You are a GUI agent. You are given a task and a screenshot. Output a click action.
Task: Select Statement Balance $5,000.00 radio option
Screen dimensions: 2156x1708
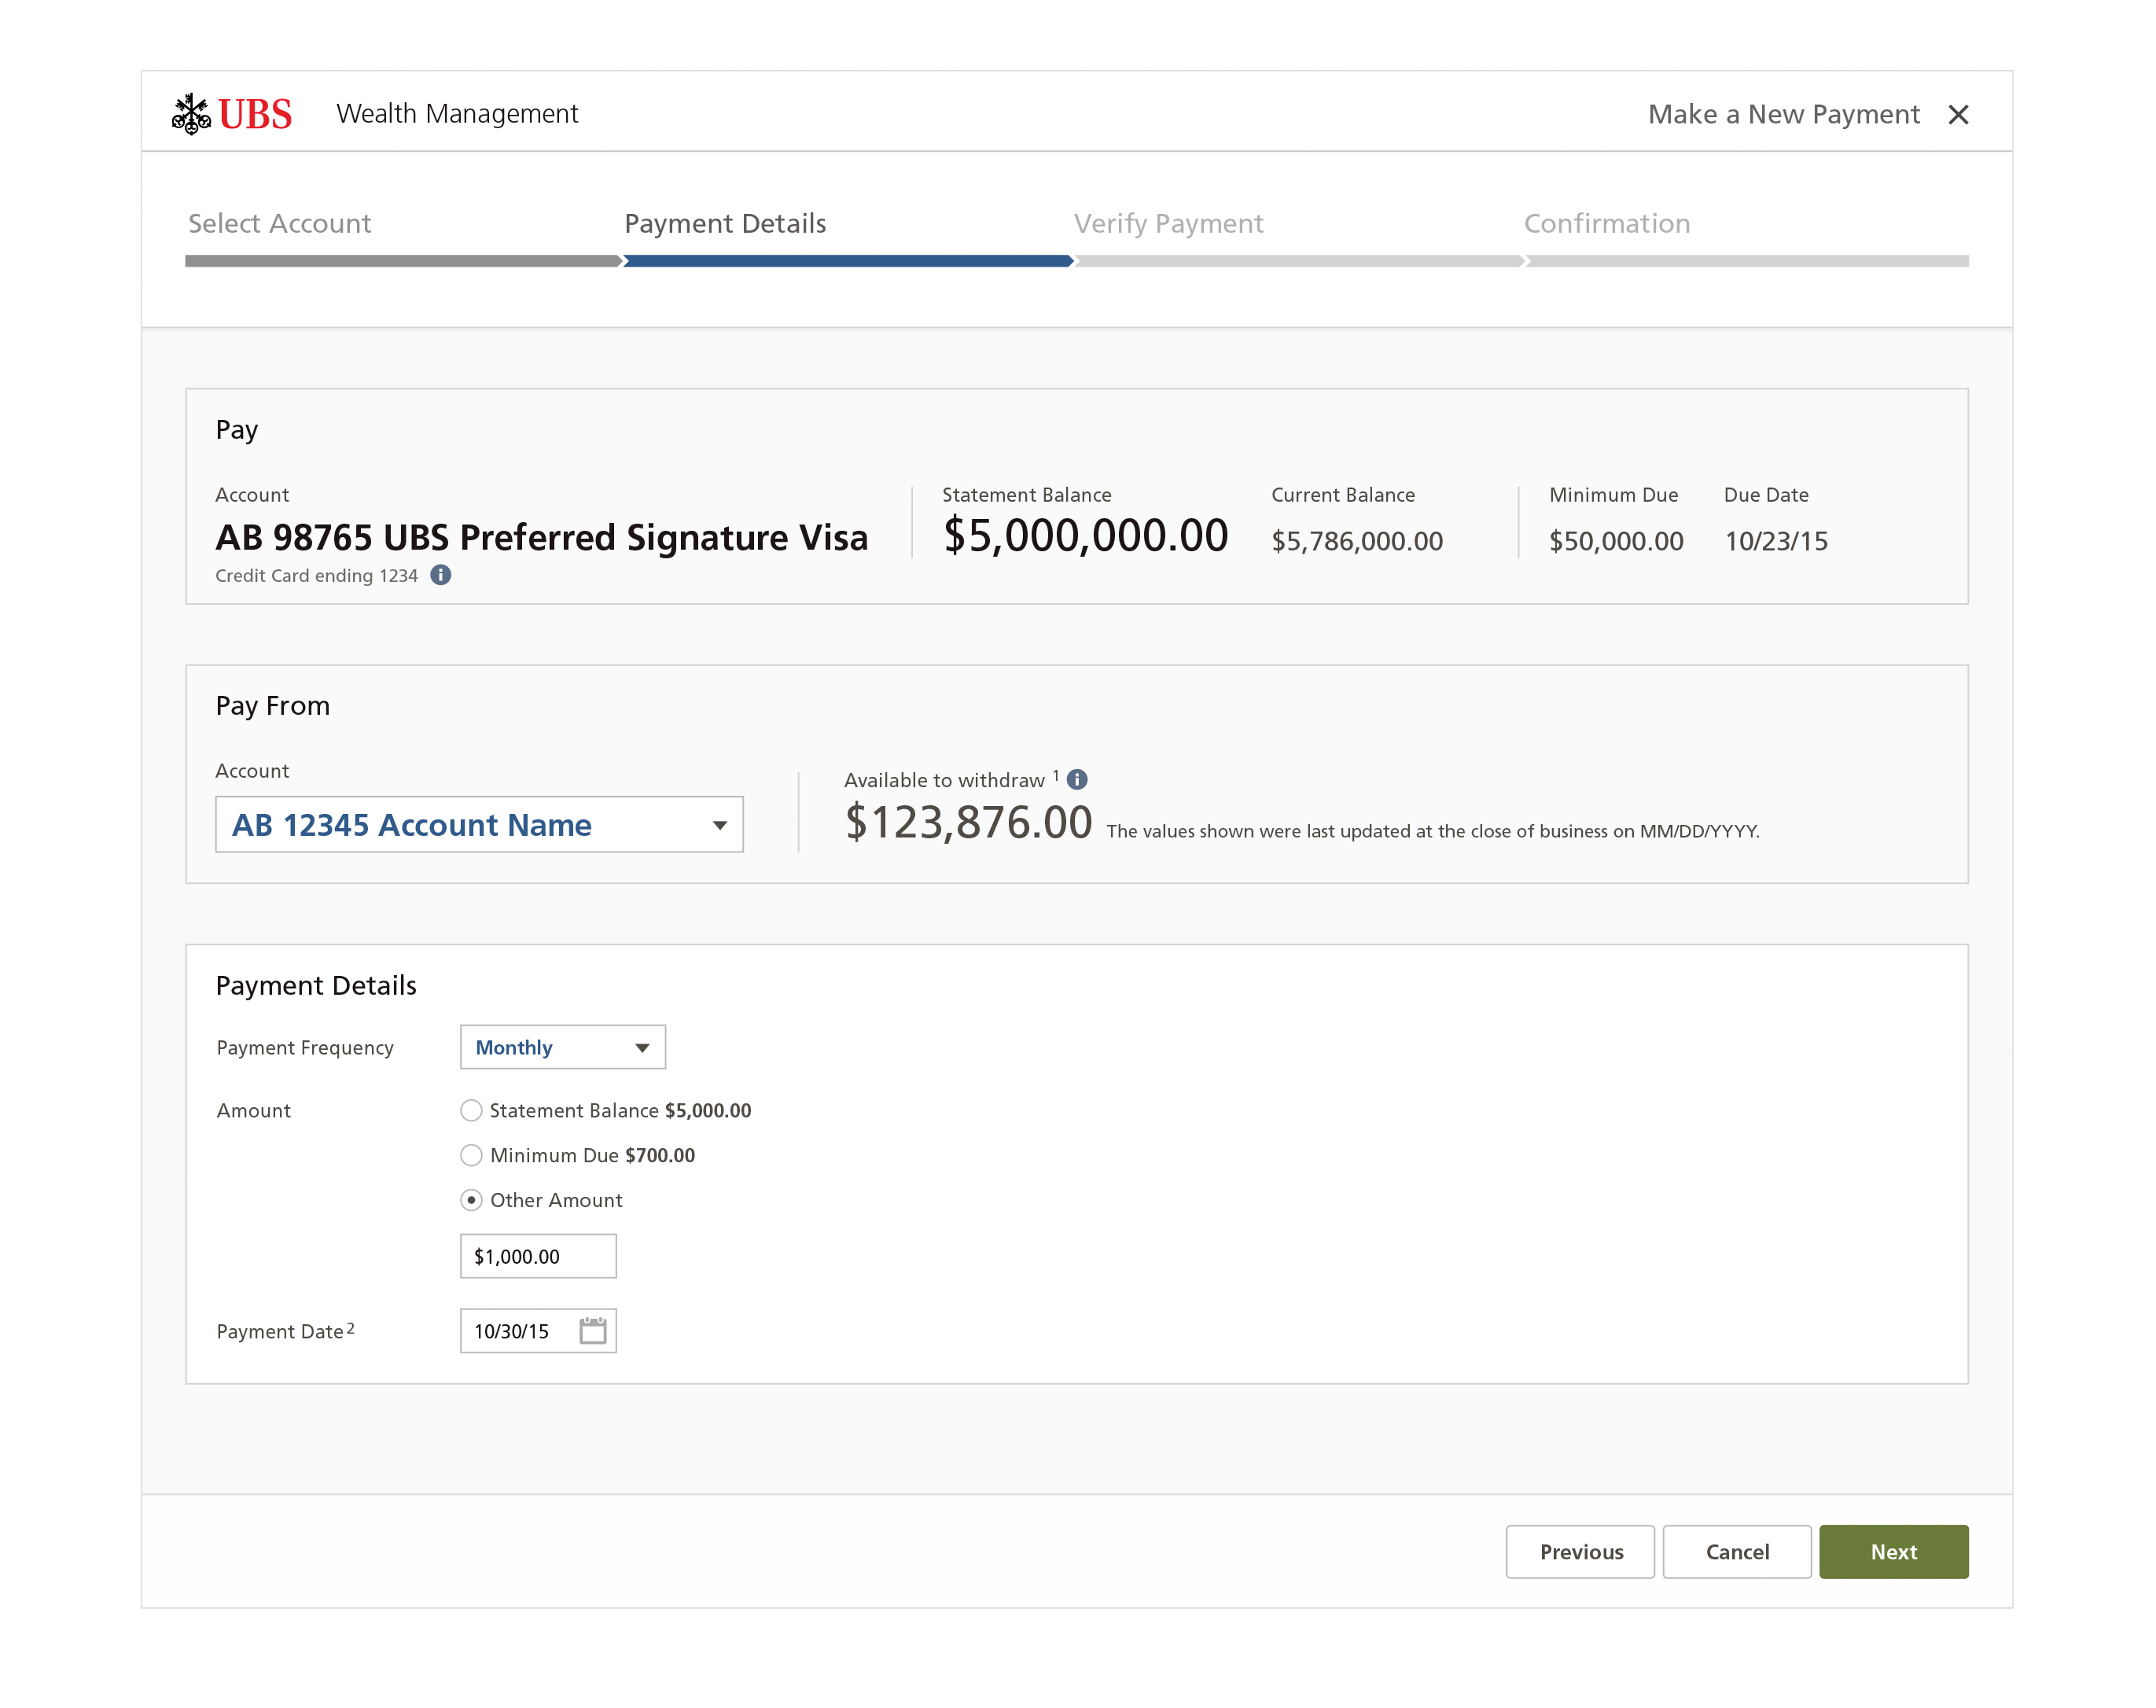471,1110
